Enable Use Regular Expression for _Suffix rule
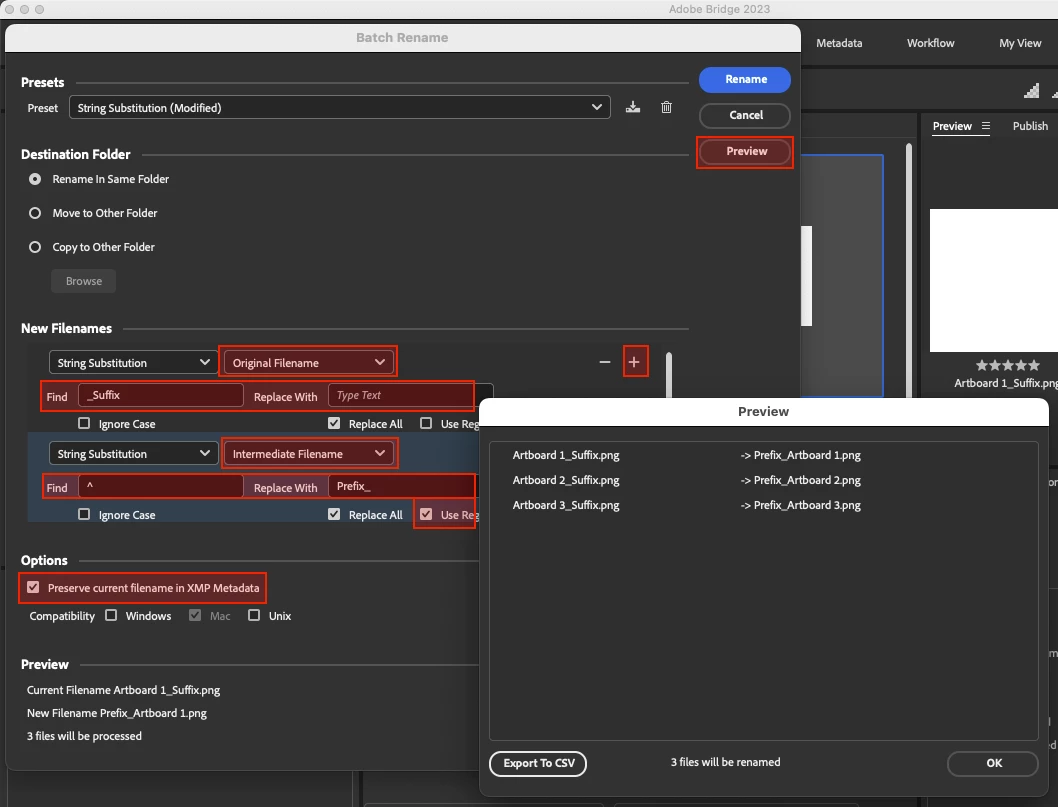This screenshot has width=1058, height=807. click(x=426, y=423)
